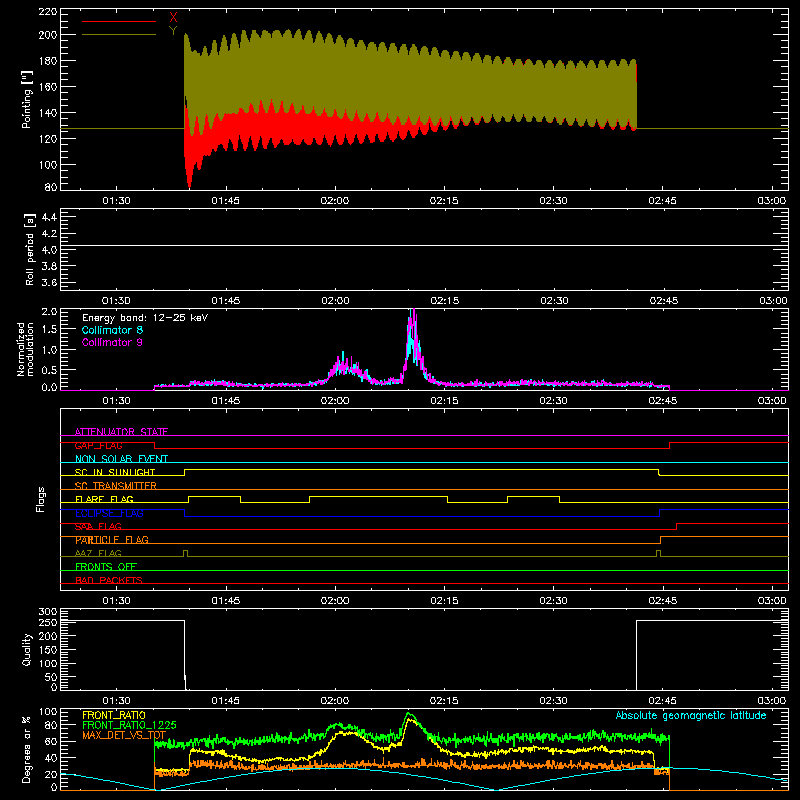
Task: Select the Y legend label
Action: [173, 31]
